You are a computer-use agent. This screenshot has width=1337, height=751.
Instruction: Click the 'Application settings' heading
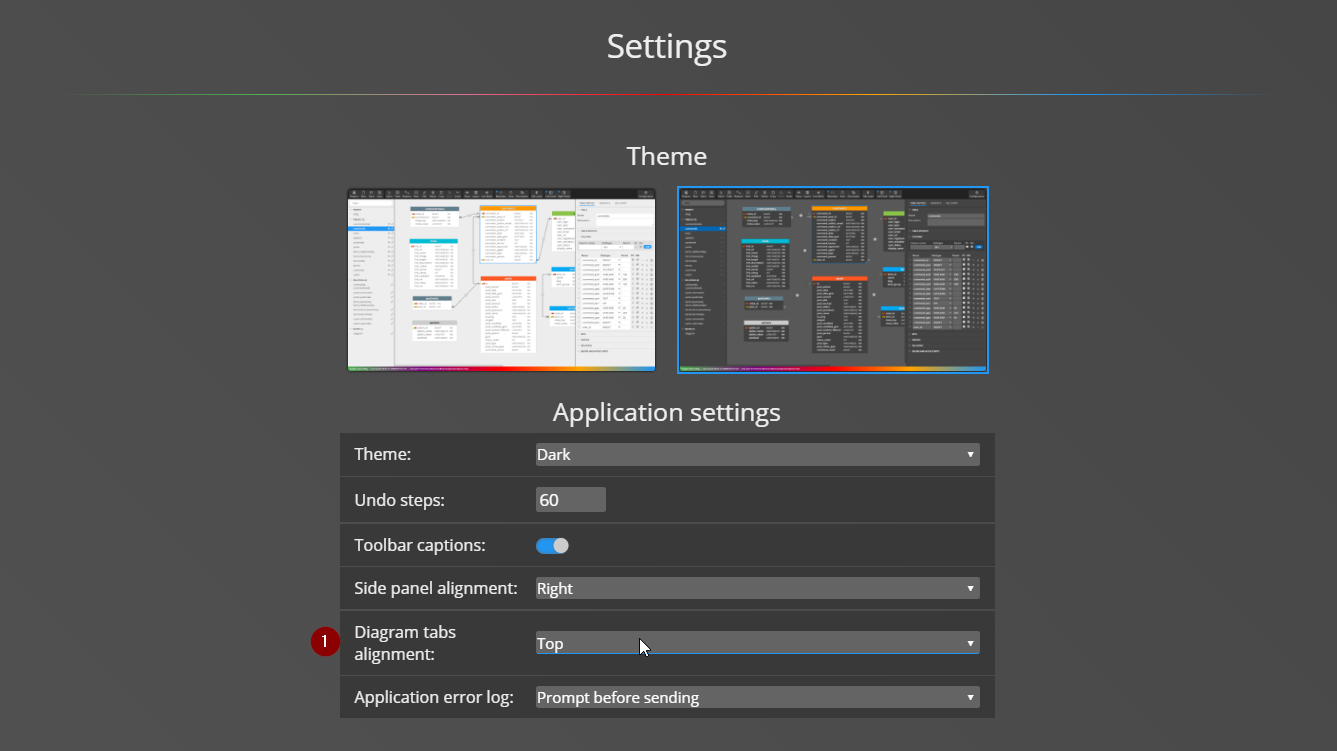667,412
